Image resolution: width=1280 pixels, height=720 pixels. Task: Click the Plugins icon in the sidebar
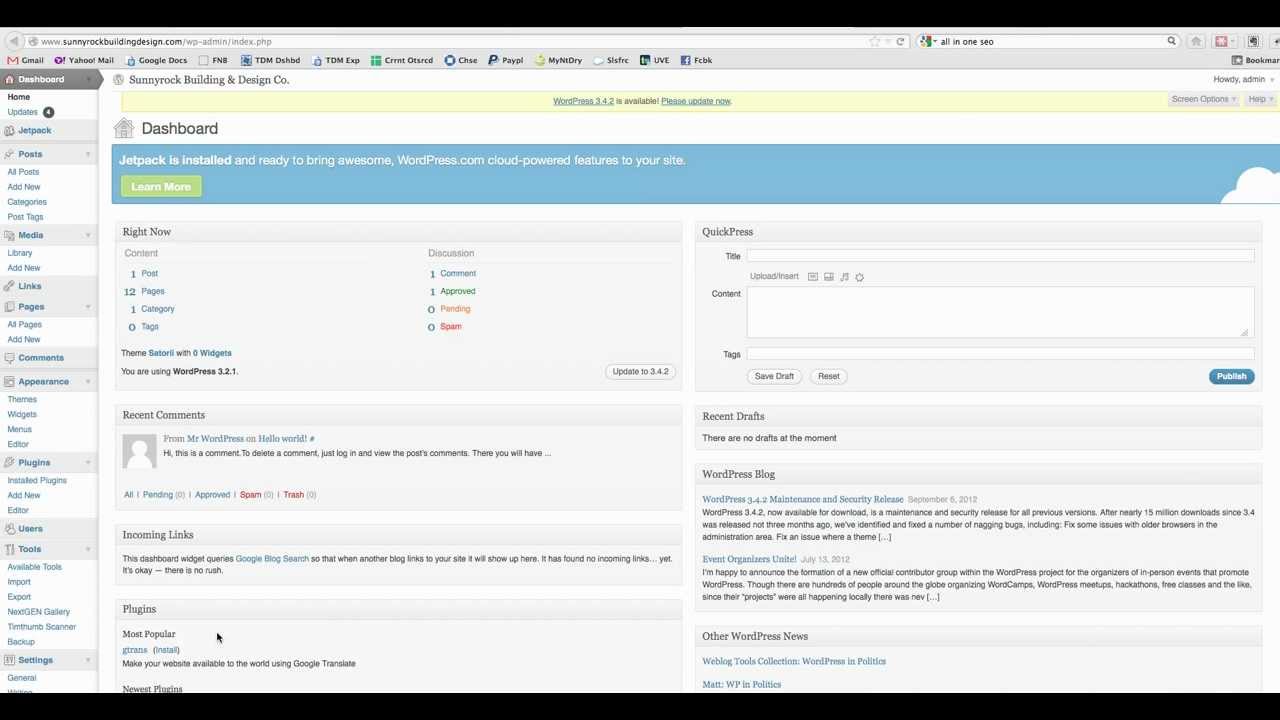(9, 463)
